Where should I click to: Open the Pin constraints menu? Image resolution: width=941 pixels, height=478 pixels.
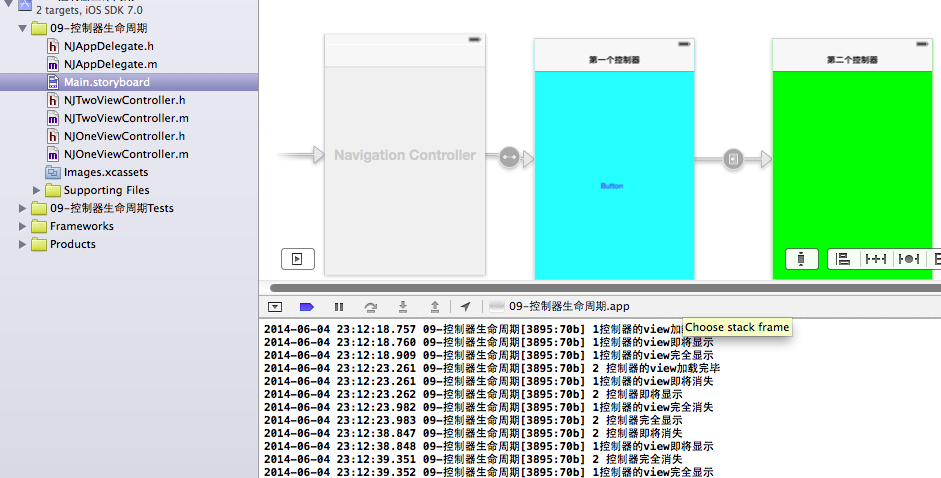(875, 259)
